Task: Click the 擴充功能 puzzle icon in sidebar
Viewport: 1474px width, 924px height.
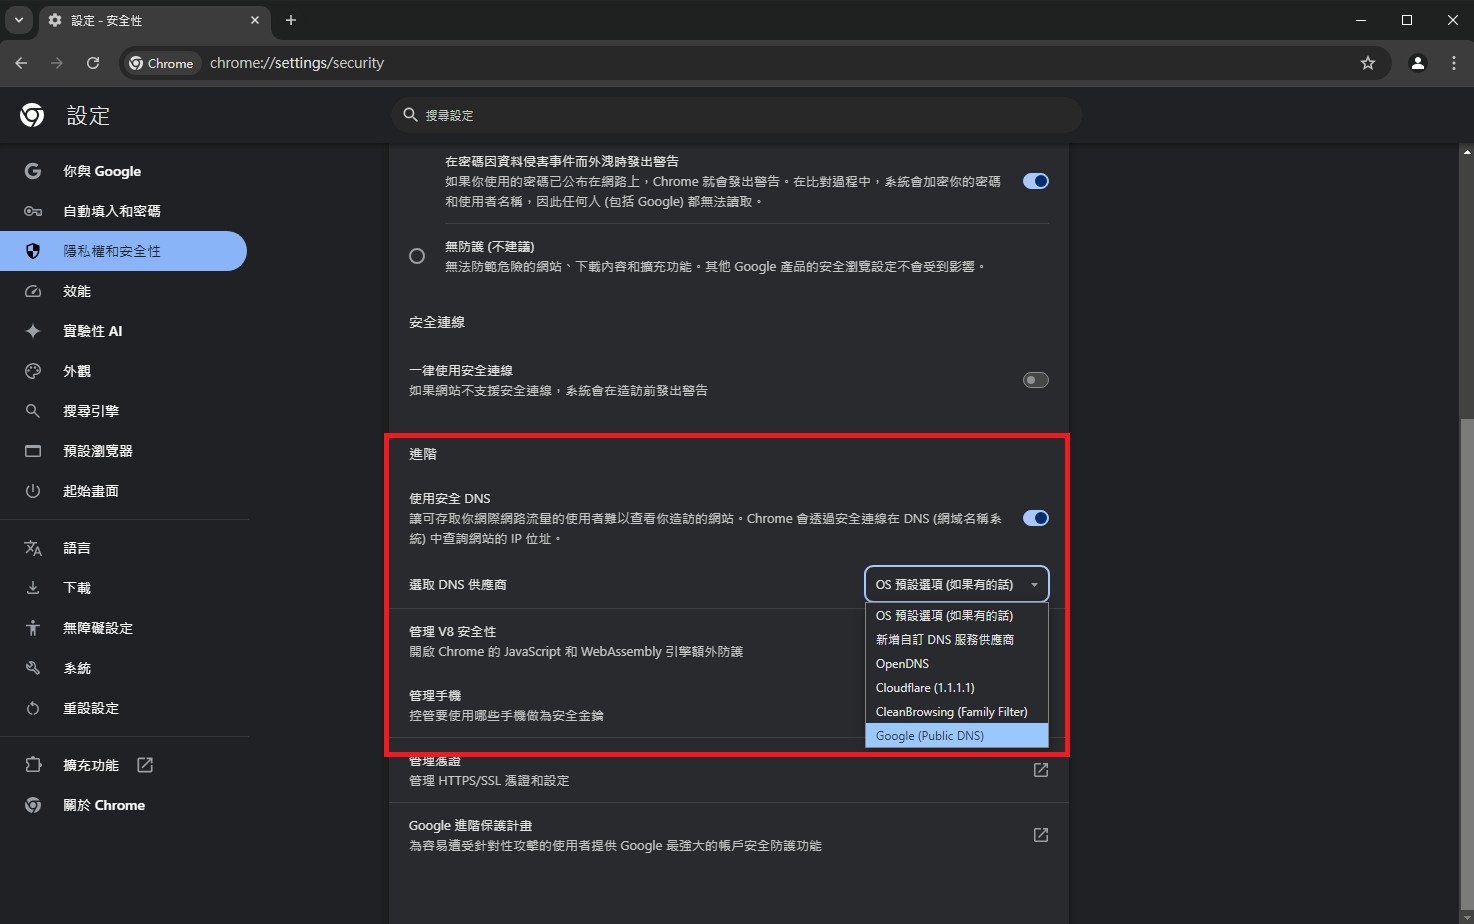Action: coord(33,765)
